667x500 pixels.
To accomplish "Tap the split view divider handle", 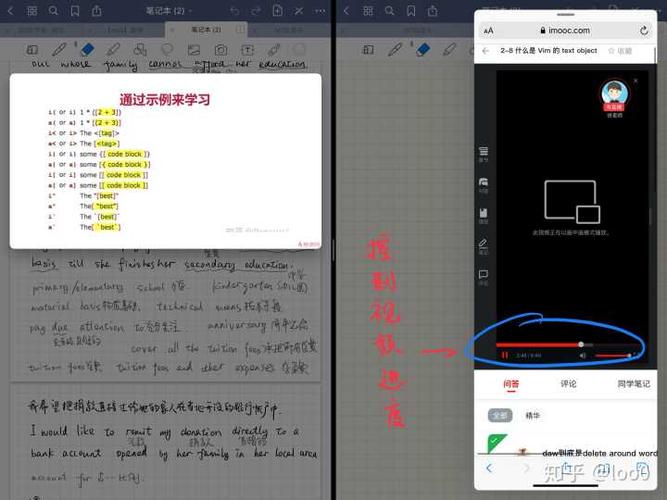I will coord(333,250).
